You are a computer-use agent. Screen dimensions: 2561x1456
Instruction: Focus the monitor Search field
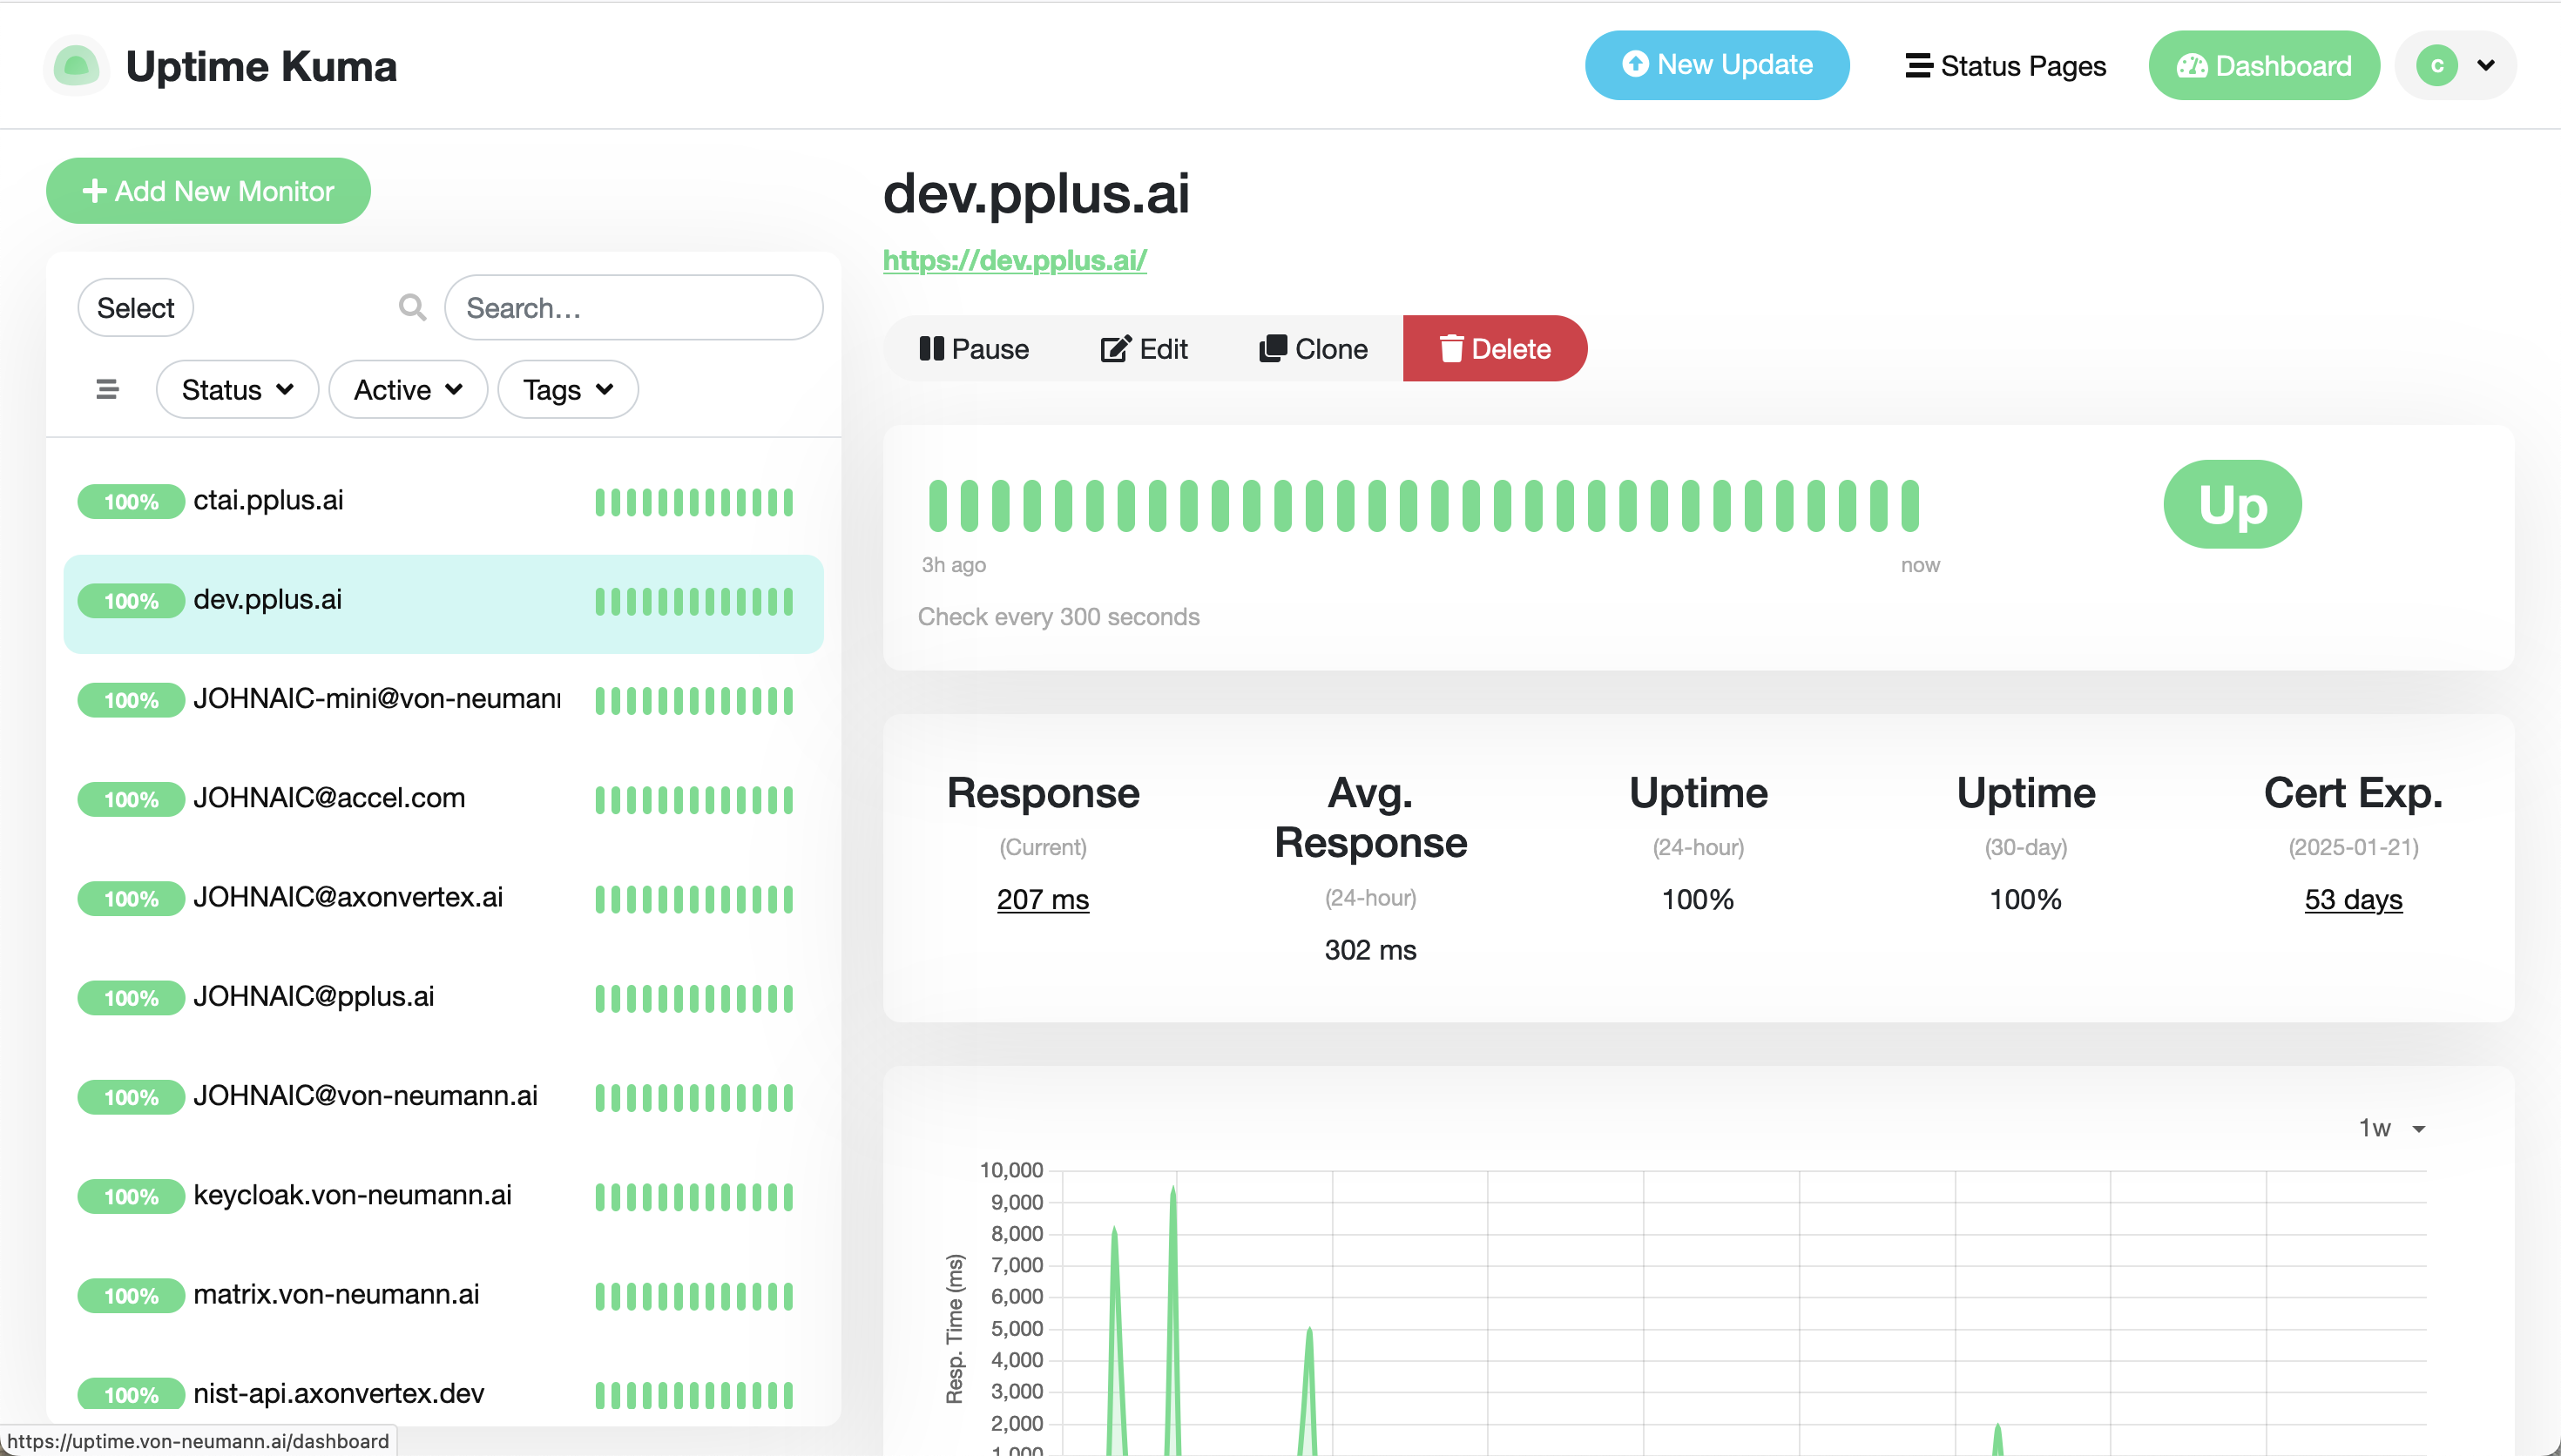point(633,308)
